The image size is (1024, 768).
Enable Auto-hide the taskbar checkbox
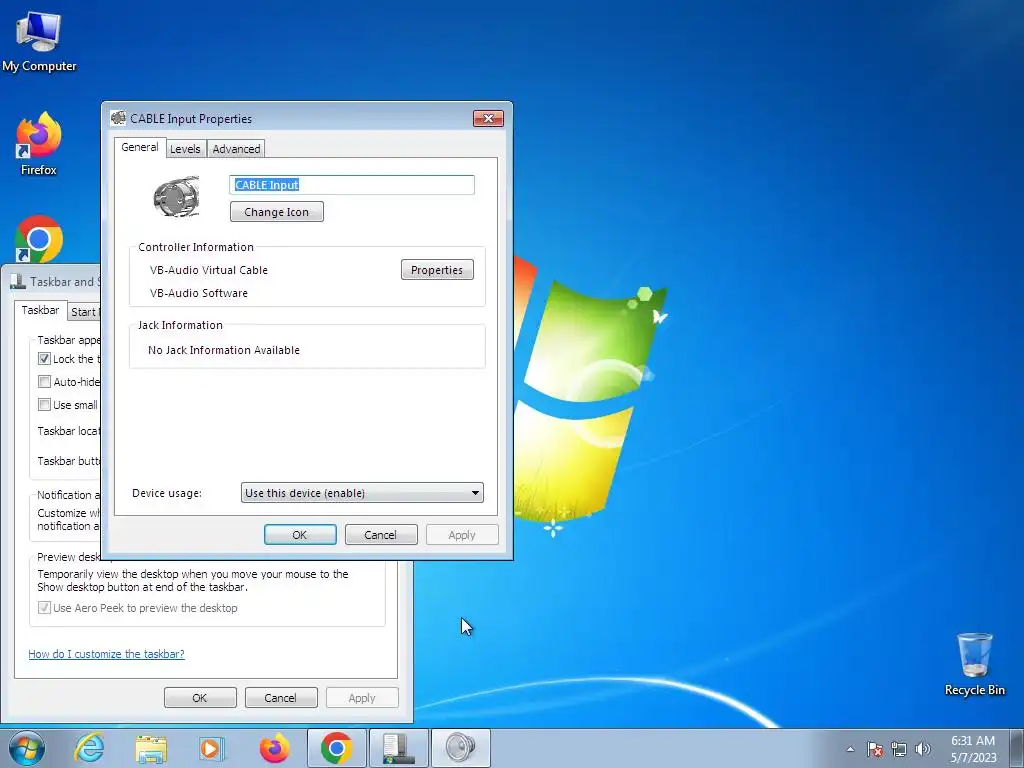click(x=44, y=381)
